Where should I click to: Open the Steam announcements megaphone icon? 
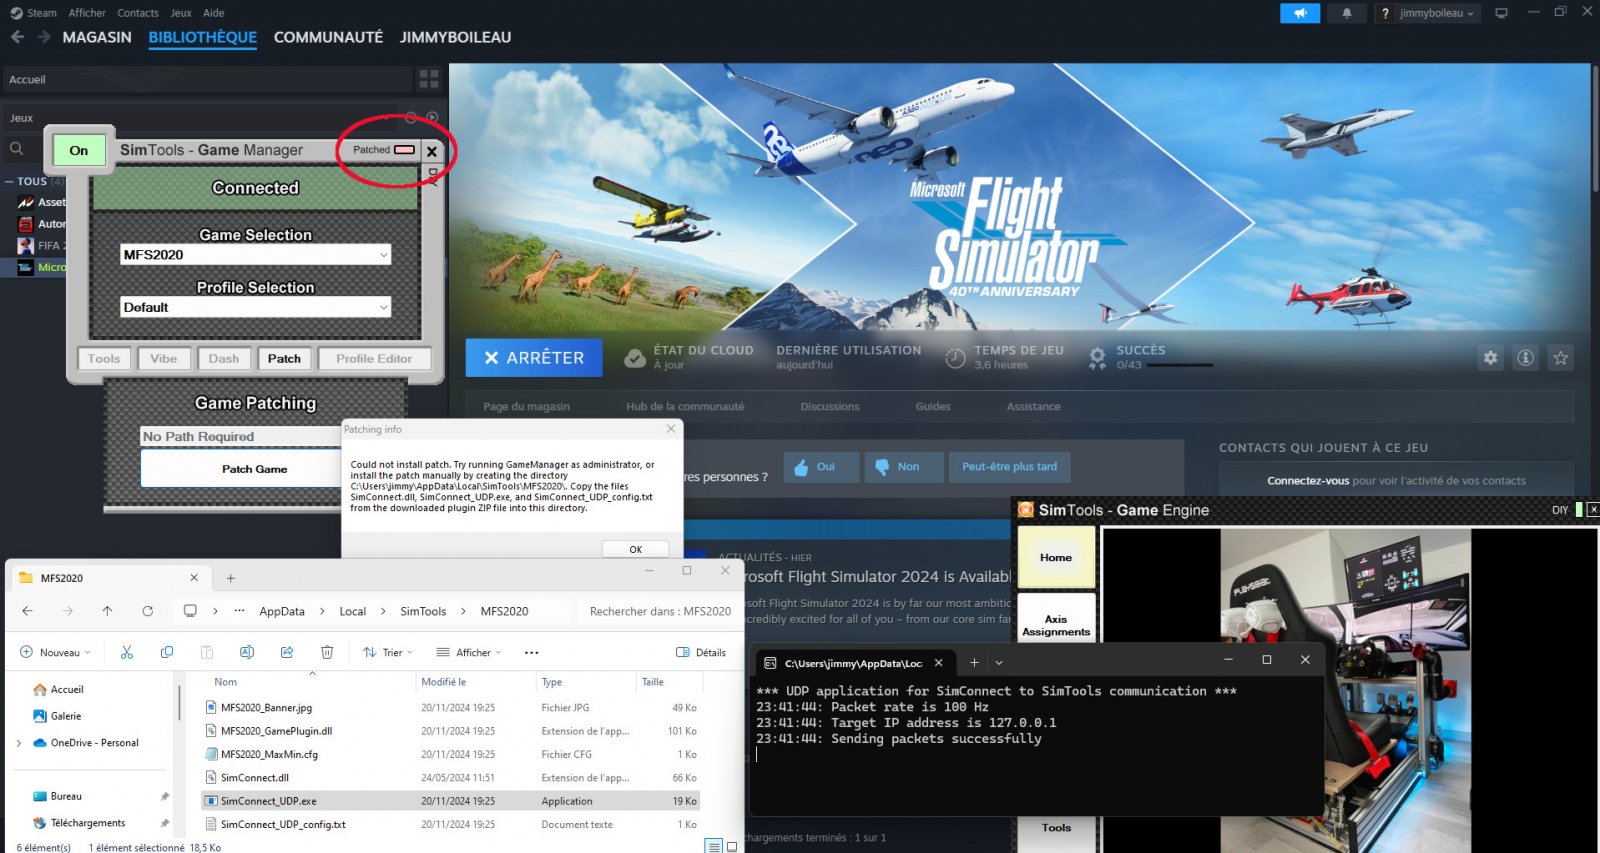coord(1300,13)
